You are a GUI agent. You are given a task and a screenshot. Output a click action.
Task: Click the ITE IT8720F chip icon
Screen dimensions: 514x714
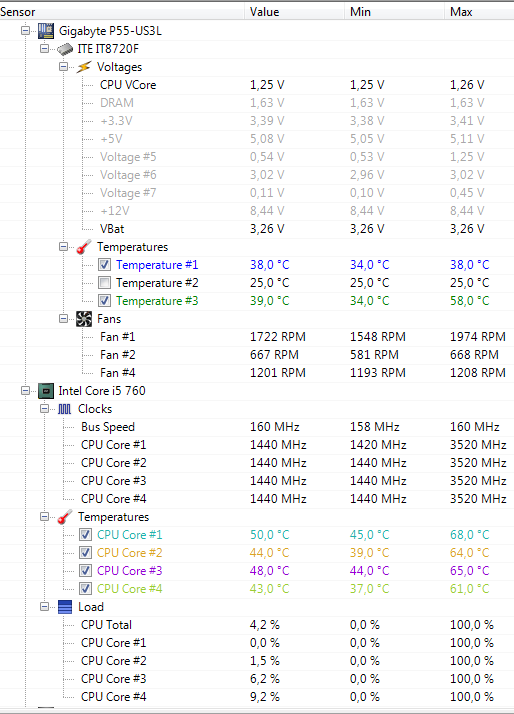click(65, 49)
